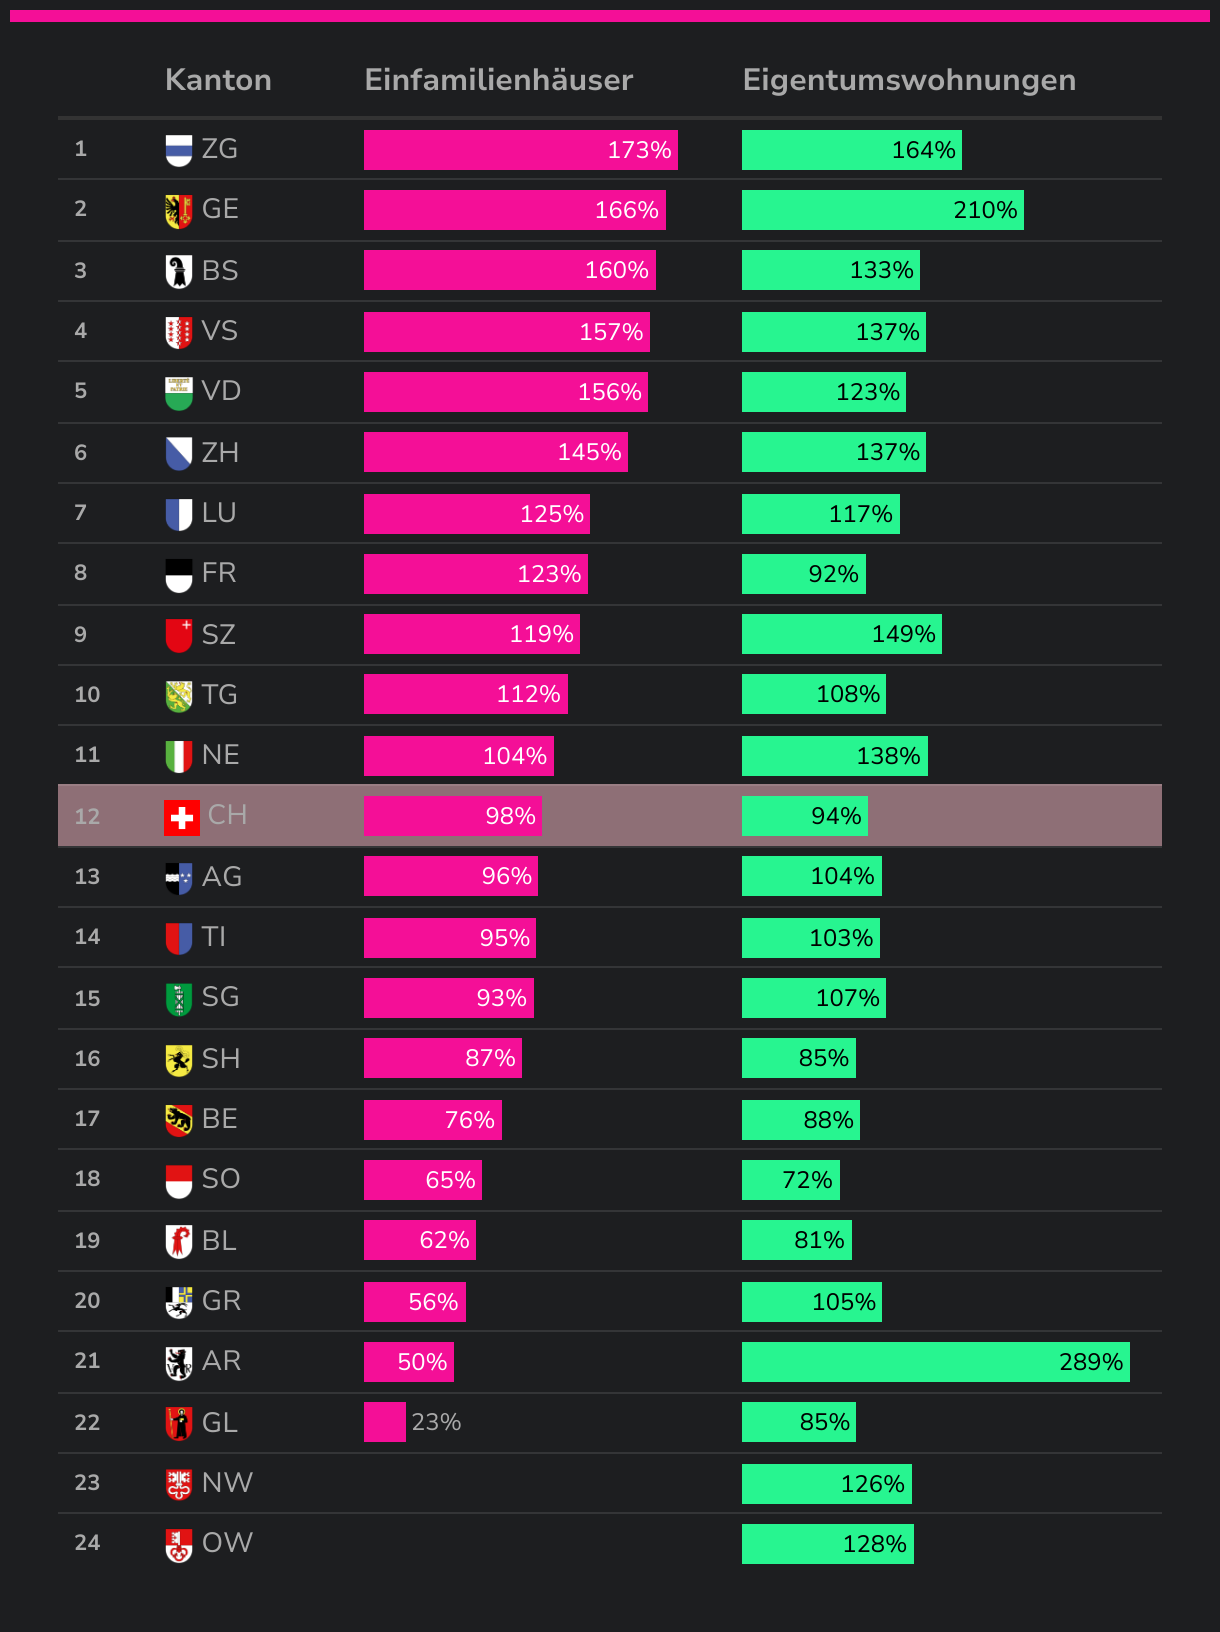Sort by the Eigentumswohnungen column header
The height and width of the screenshot is (1632, 1220).
(908, 80)
